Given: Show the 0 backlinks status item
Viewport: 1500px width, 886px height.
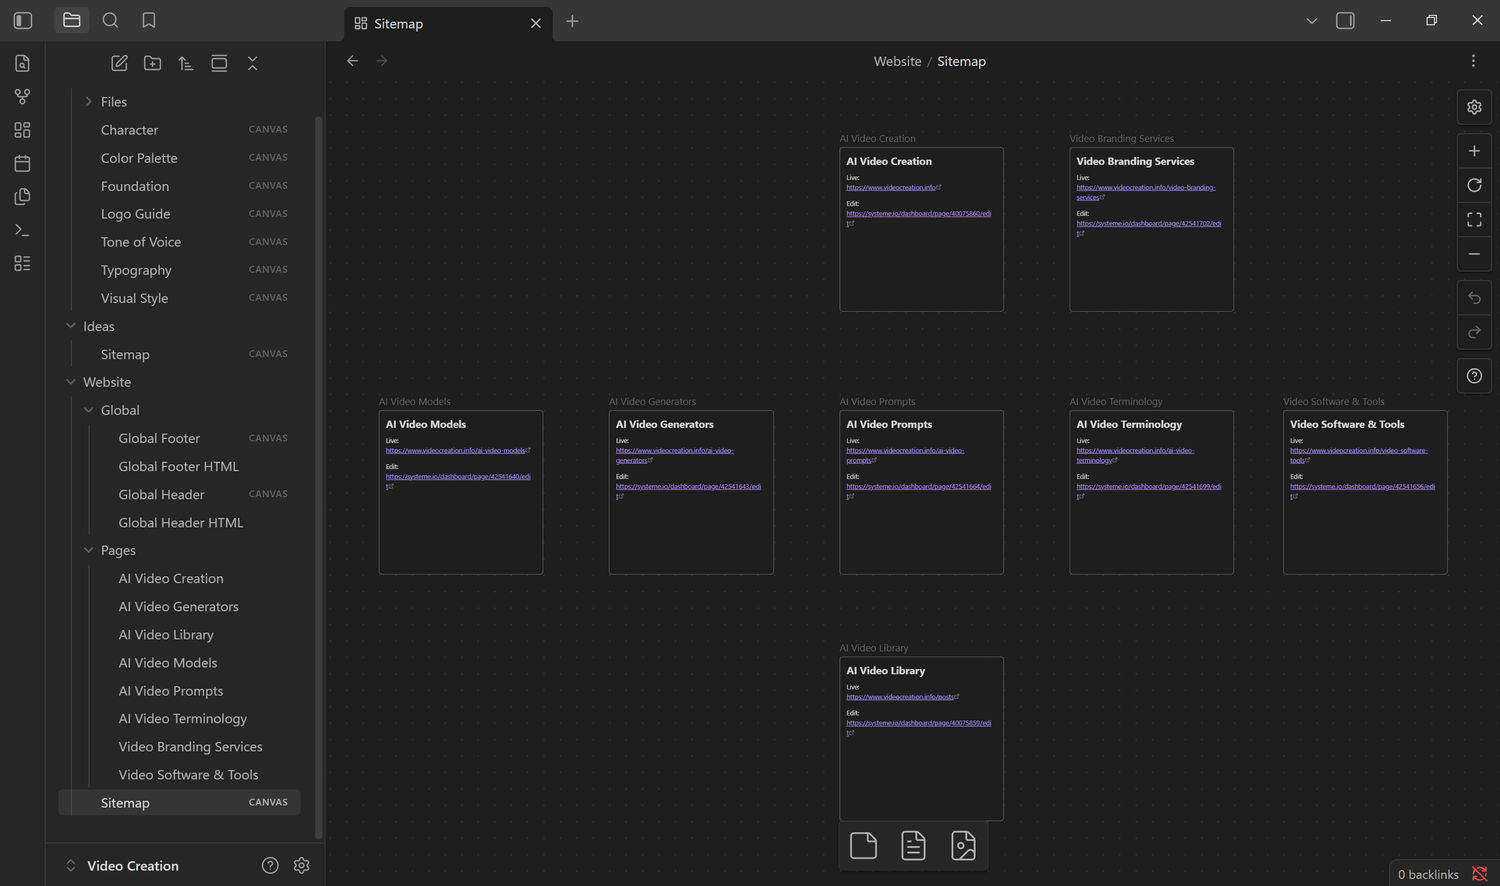Looking at the screenshot, I should point(1428,874).
